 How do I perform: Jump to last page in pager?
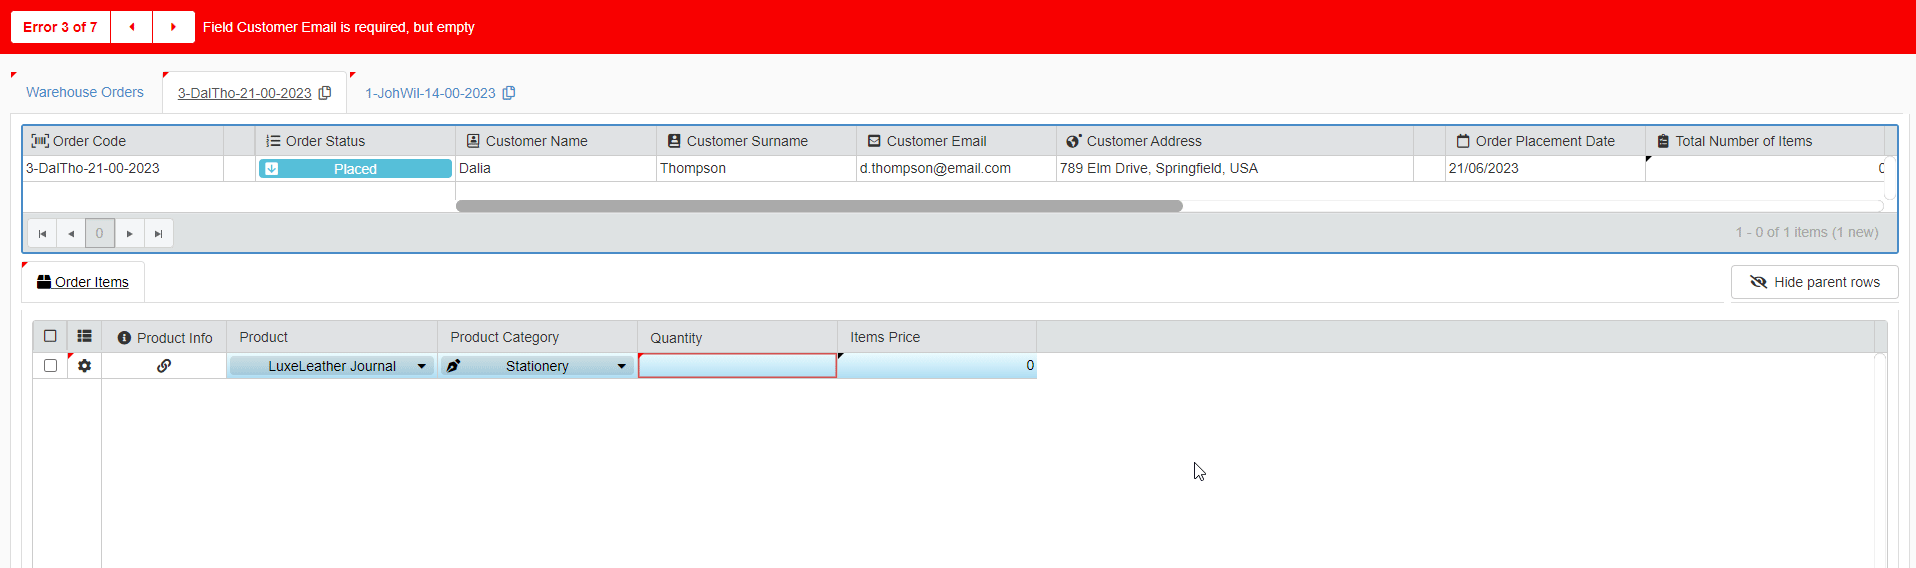click(158, 233)
